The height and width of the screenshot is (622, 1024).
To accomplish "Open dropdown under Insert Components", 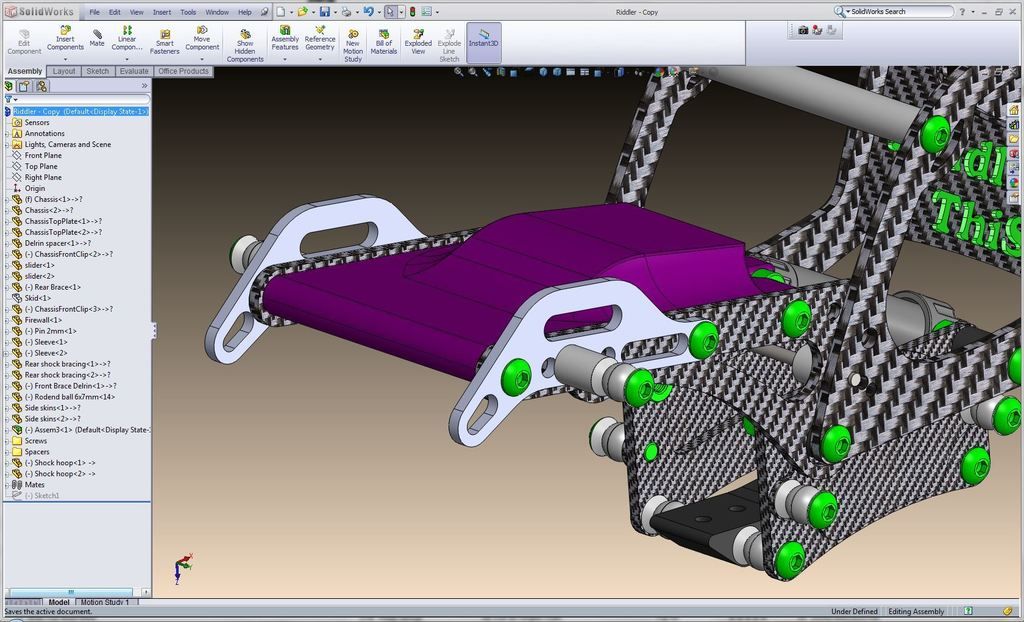I will pos(65,59).
